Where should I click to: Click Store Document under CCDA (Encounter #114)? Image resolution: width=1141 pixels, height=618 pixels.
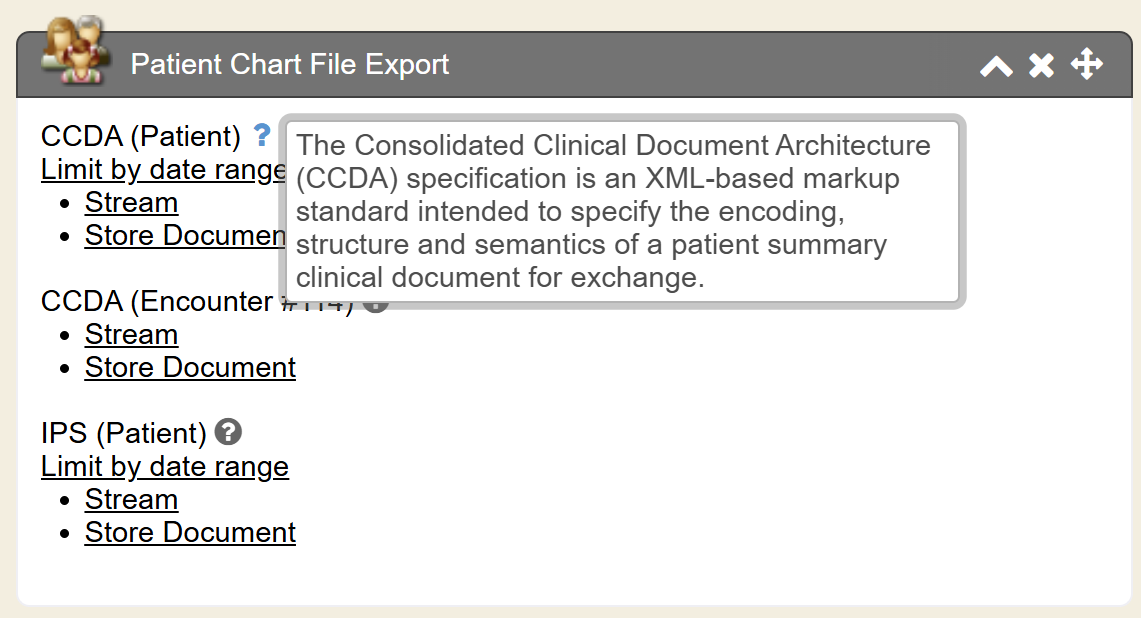pyautogui.click(x=190, y=368)
